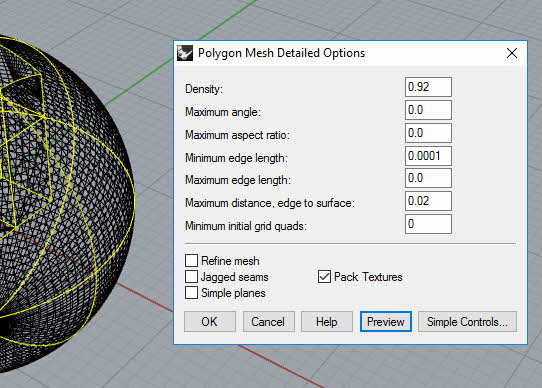Close the Polygon Mesh Detailed Options dialog
This screenshot has height=388, width=542.
click(x=512, y=53)
